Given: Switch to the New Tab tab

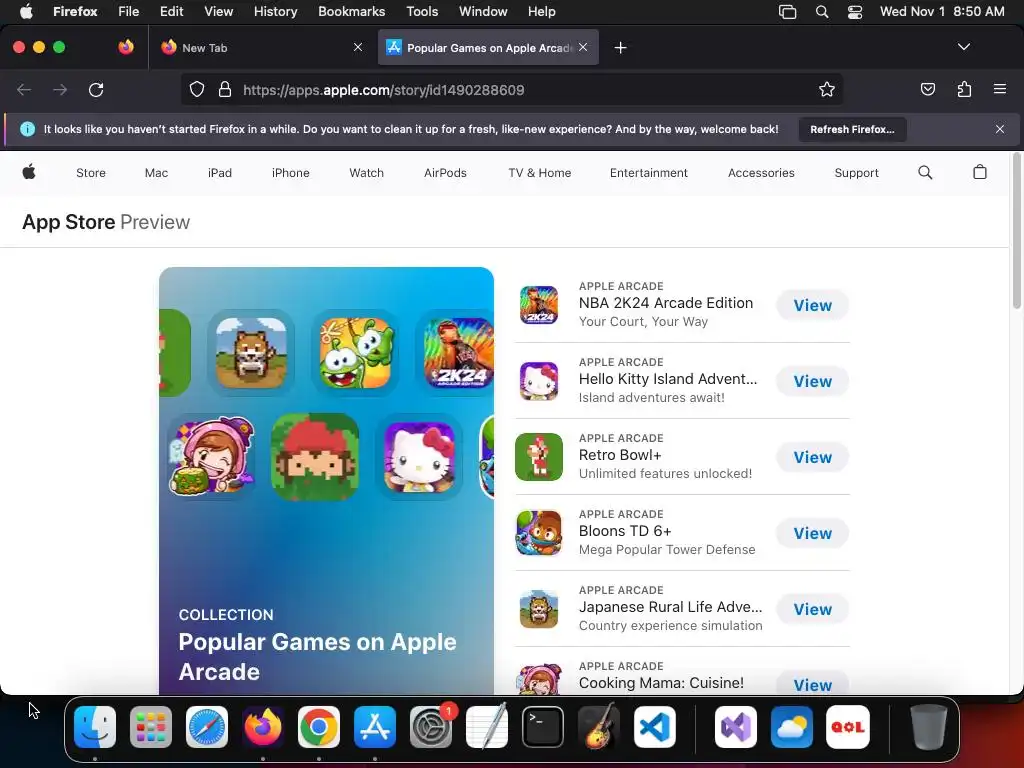Looking at the screenshot, I should point(261,48).
